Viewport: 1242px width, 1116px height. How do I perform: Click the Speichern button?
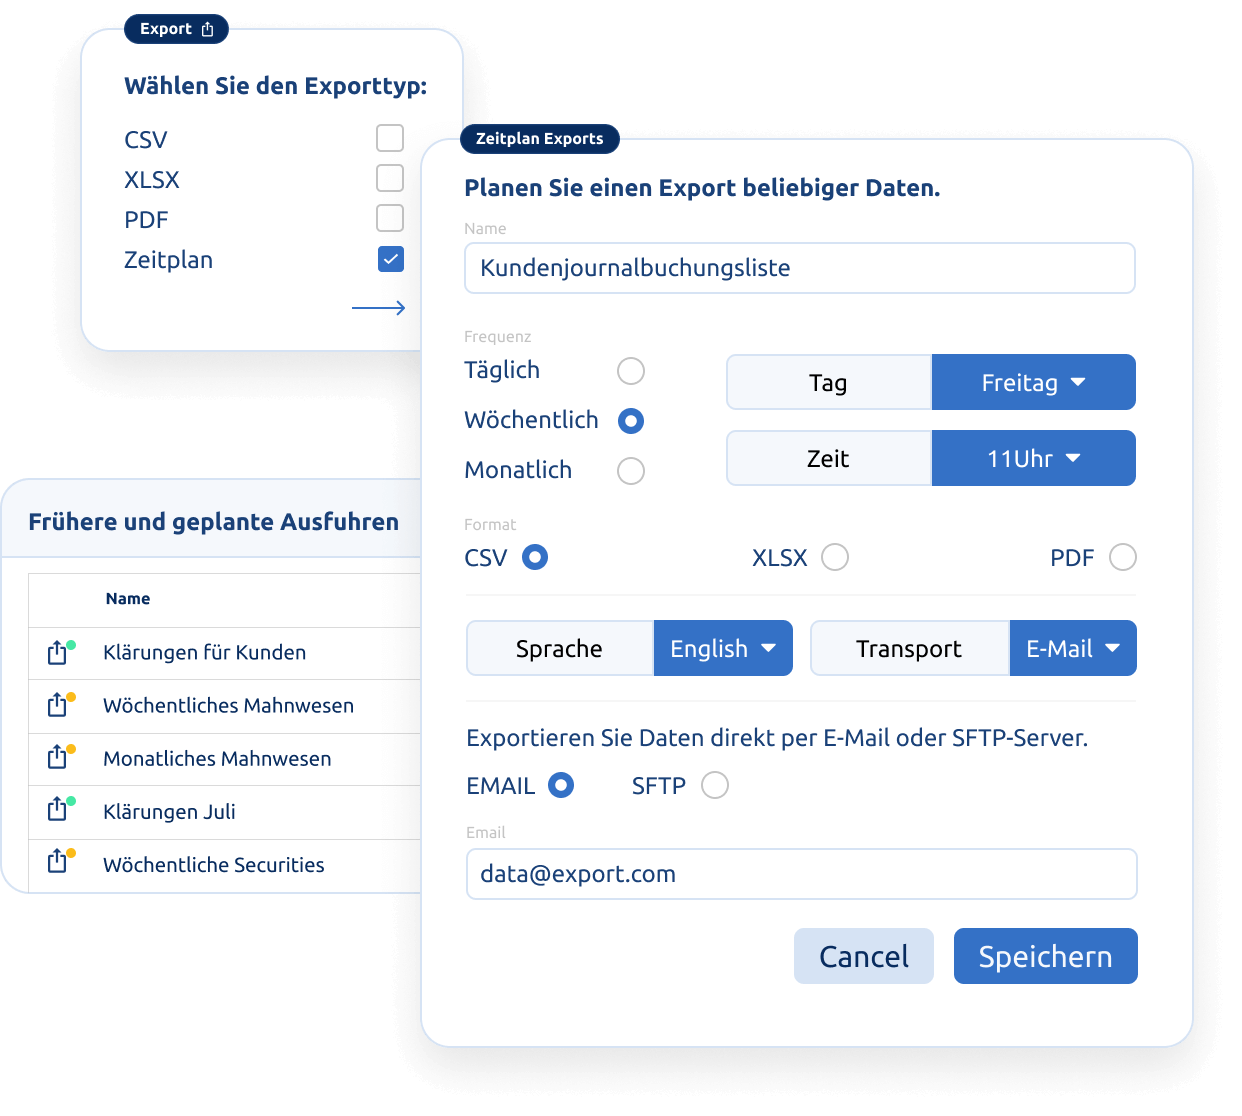pyautogui.click(x=1046, y=956)
